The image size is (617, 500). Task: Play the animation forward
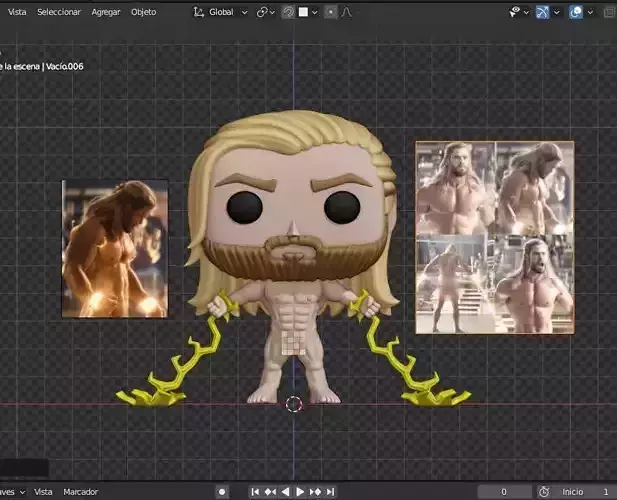click(x=300, y=492)
